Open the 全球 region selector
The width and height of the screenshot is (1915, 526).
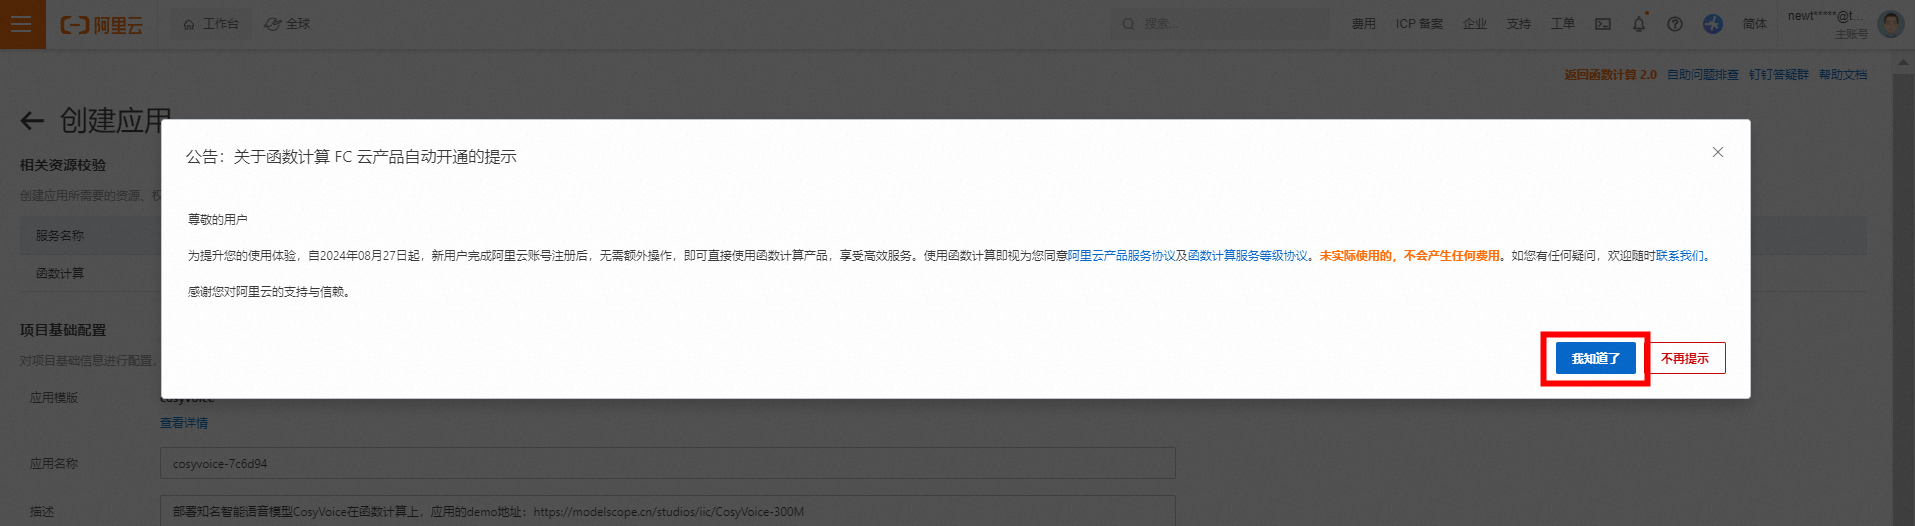coord(287,24)
